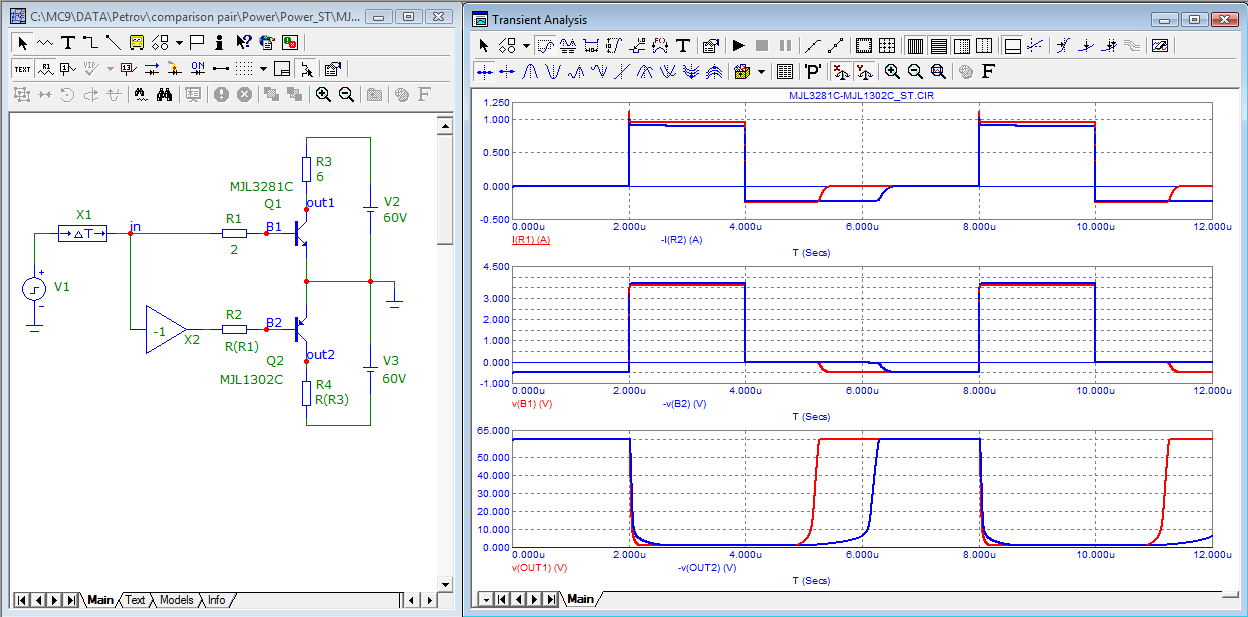
Task: Select the Inflection cursor mode
Action: click(621, 71)
